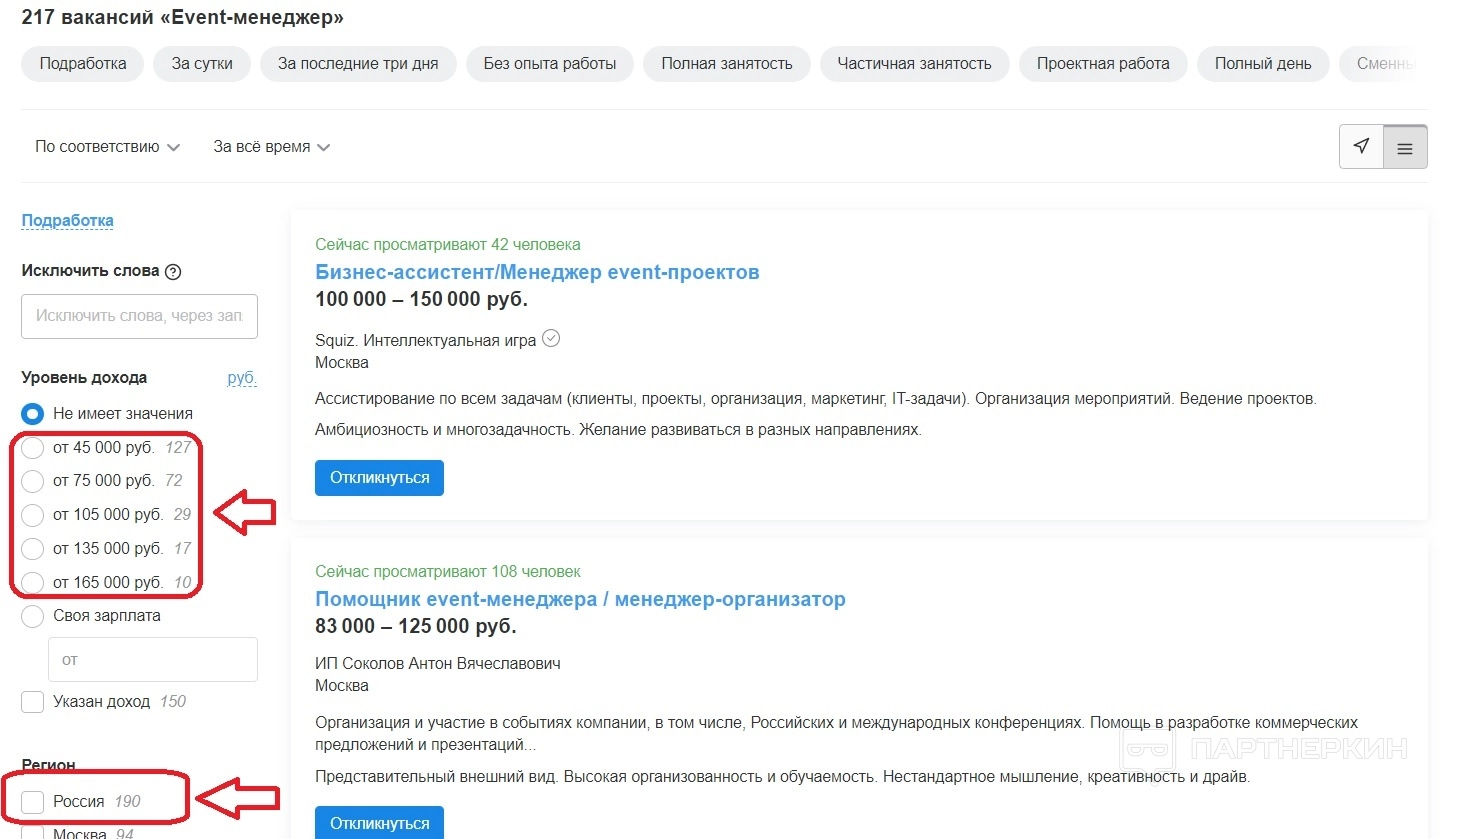Viewport: 1459px width, 839px height.
Task: Tick the 'Россия' region checkbox
Action: tap(33, 802)
